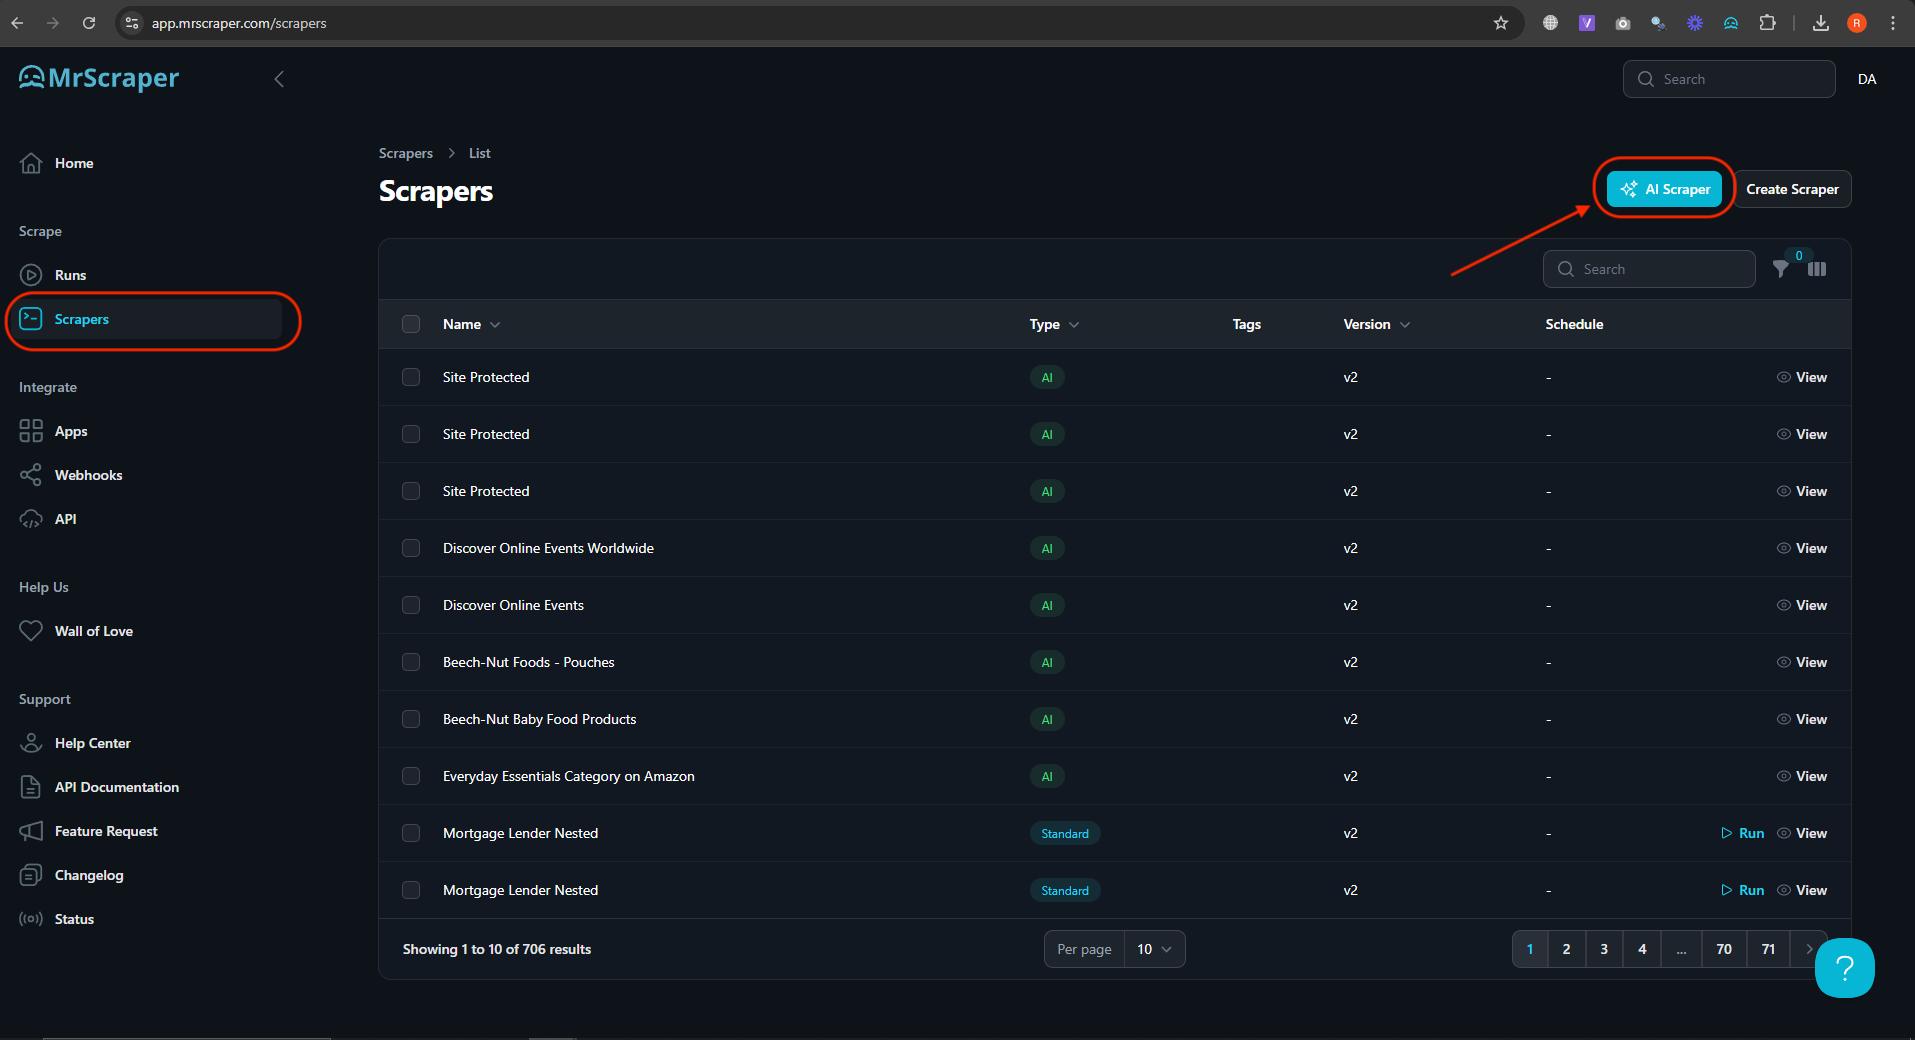1915x1040 pixels.
Task: Go to results page 70
Action: pyautogui.click(x=1724, y=949)
